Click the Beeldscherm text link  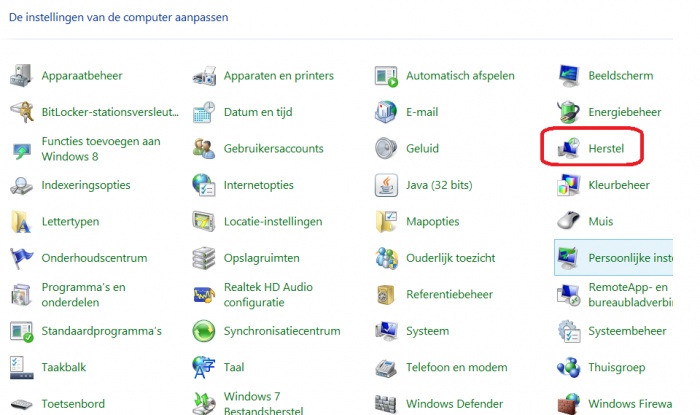tap(621, 76)
